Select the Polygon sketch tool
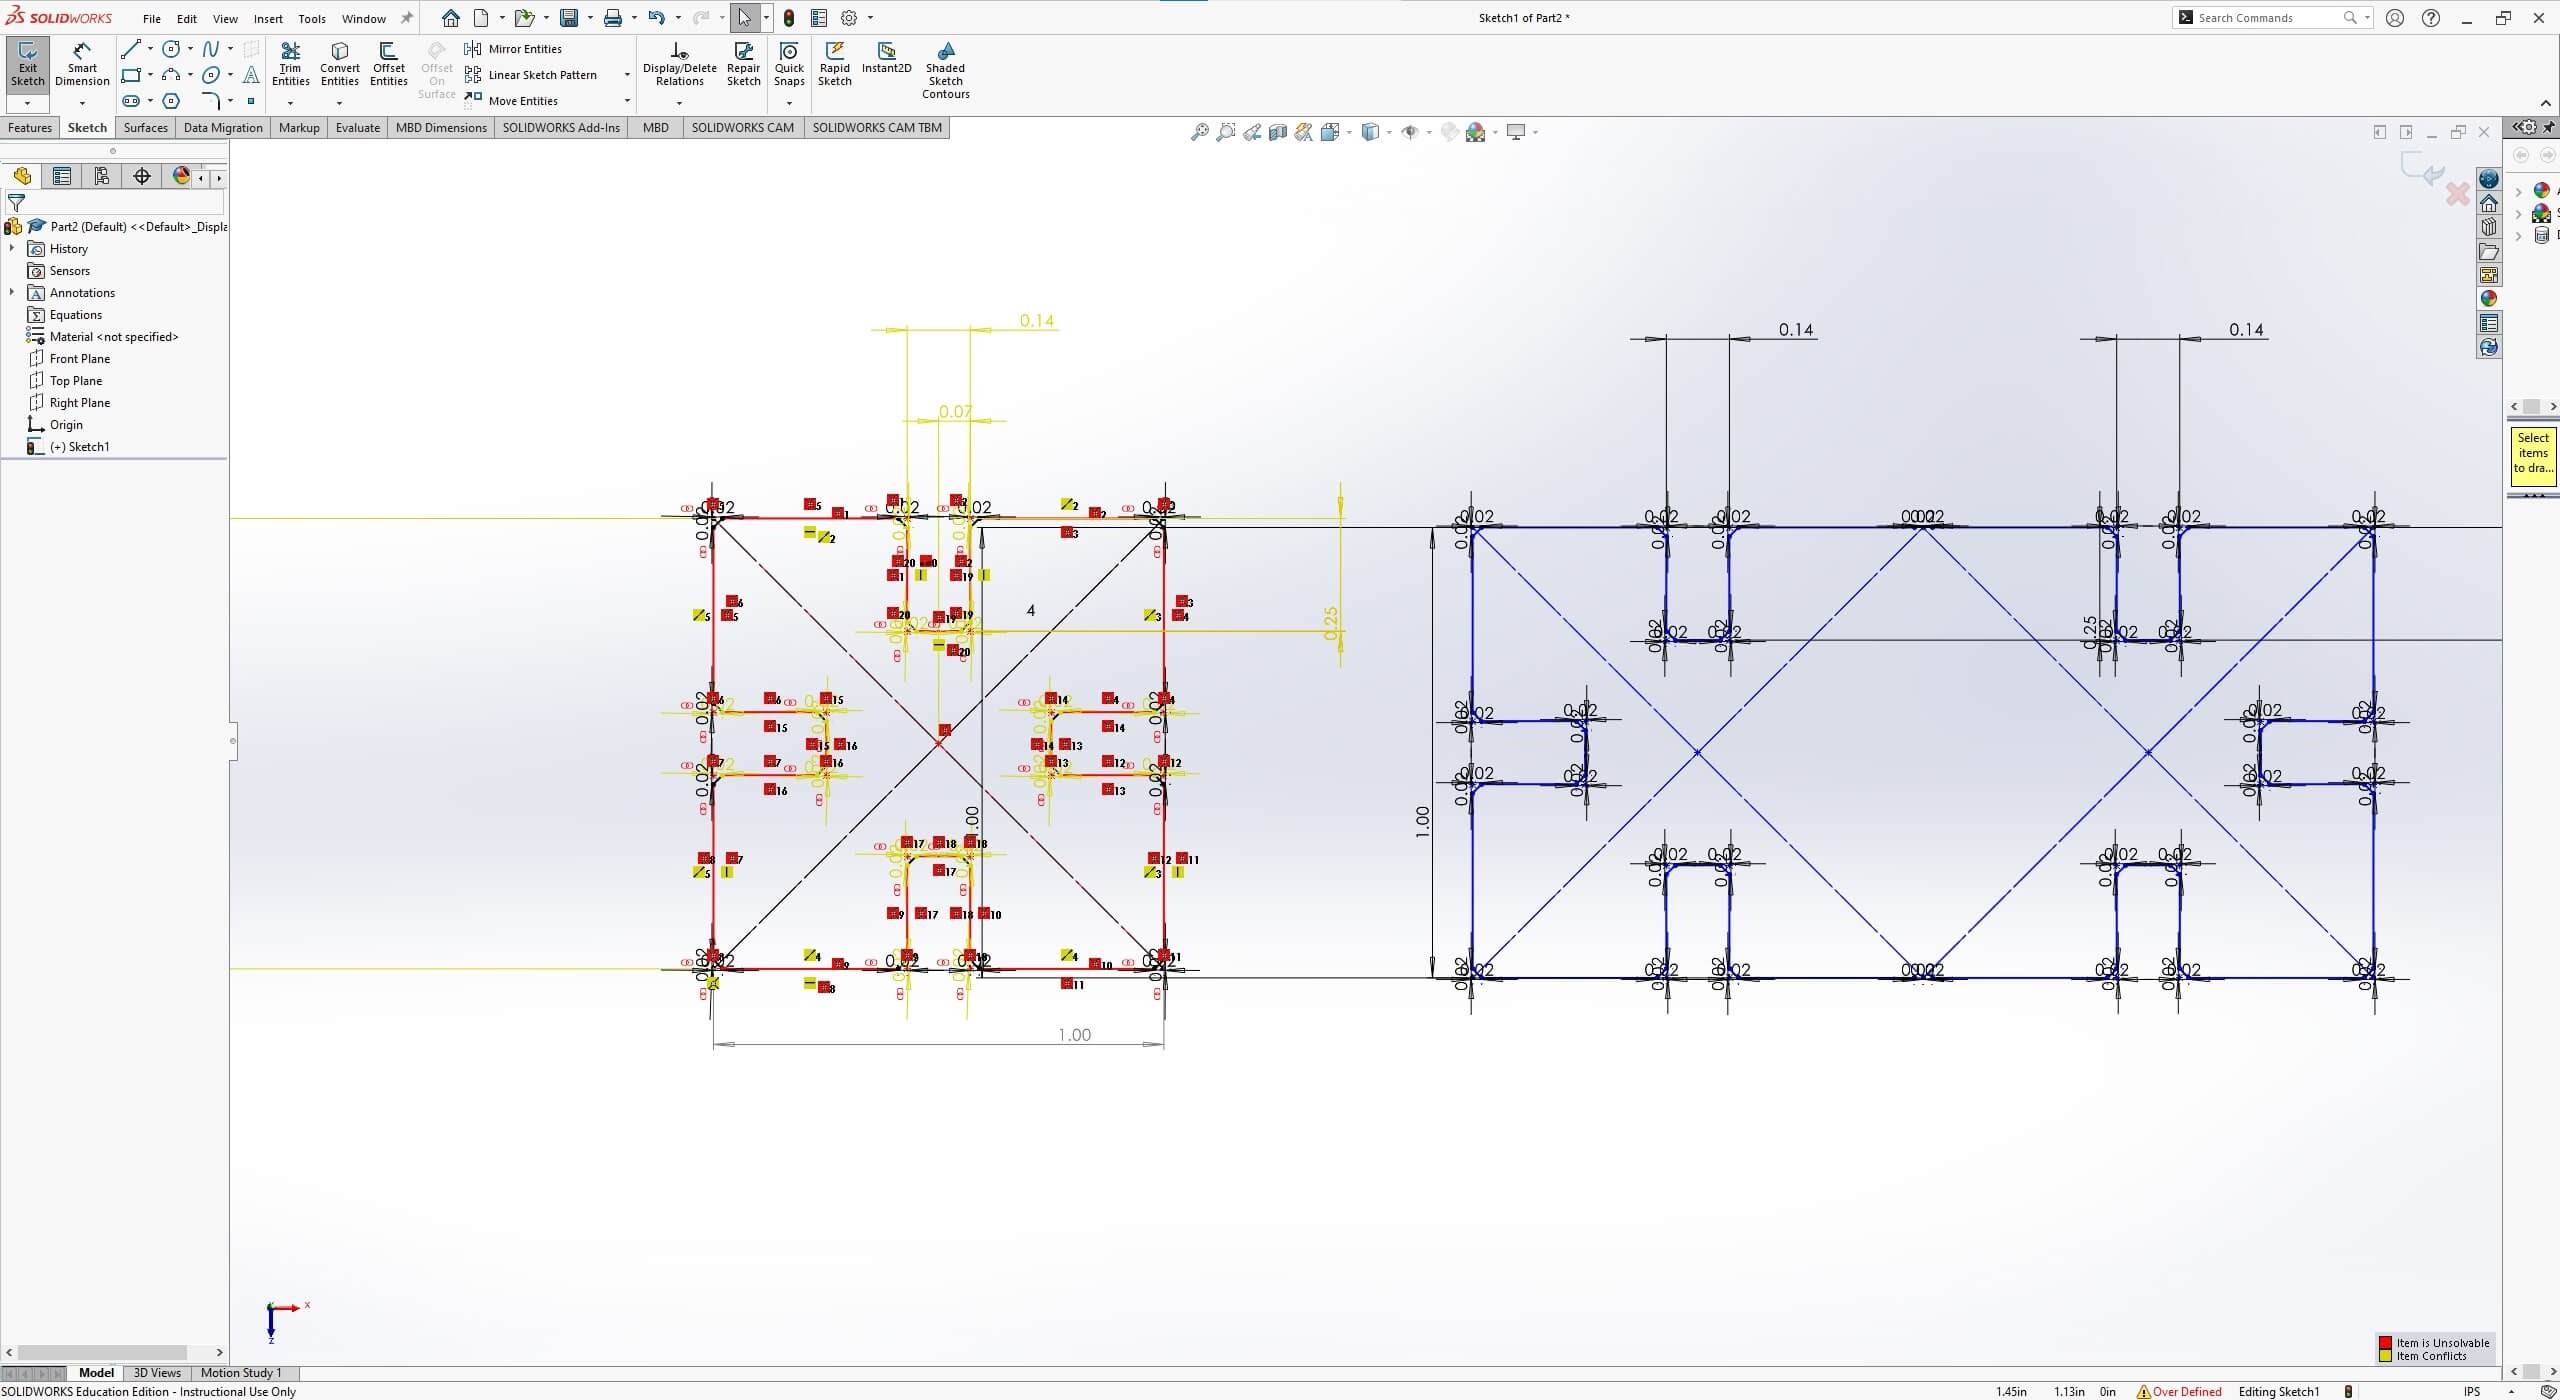Screen dimensions: 2560x1400 tap(171, 101)
